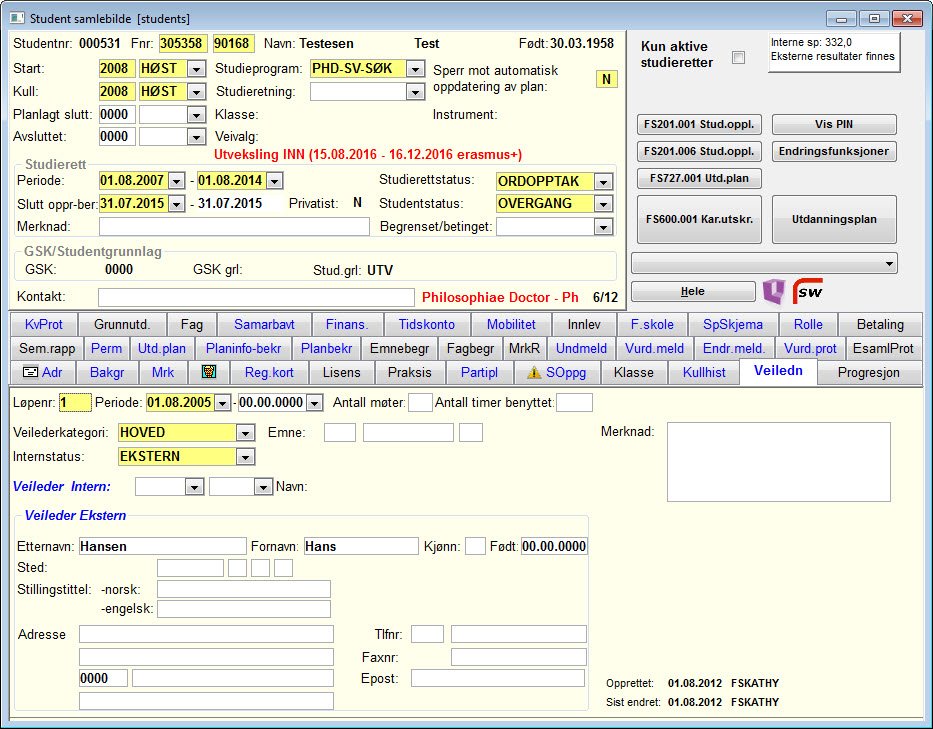The image size is (933, 729).
Task: Open the Studieprogram PHD-SV-SØK dropdown
Action: pos(415,69)
